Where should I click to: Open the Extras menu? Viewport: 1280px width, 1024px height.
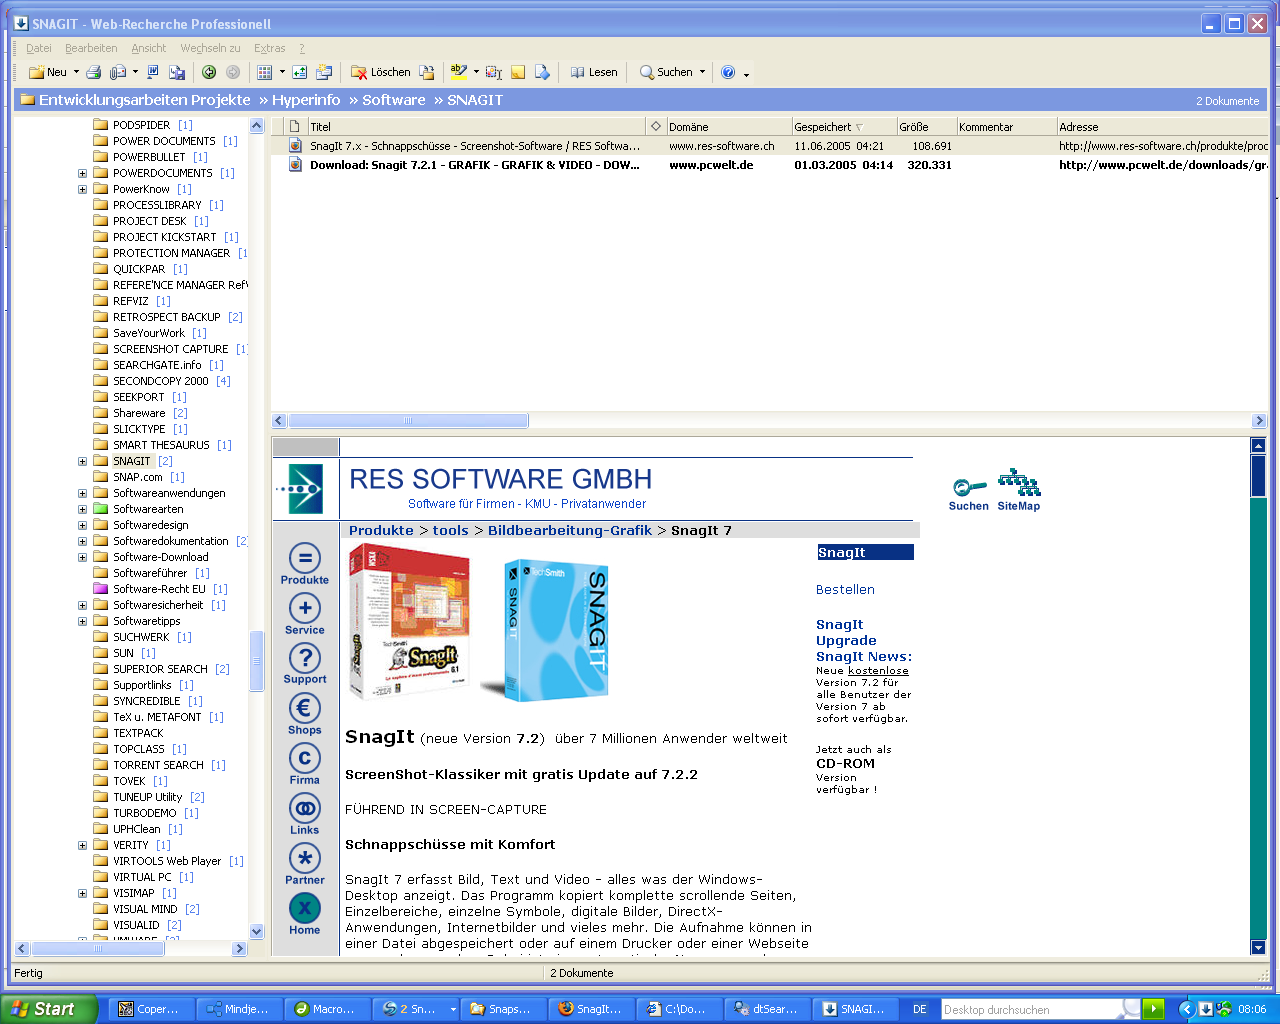pos(269,48)
